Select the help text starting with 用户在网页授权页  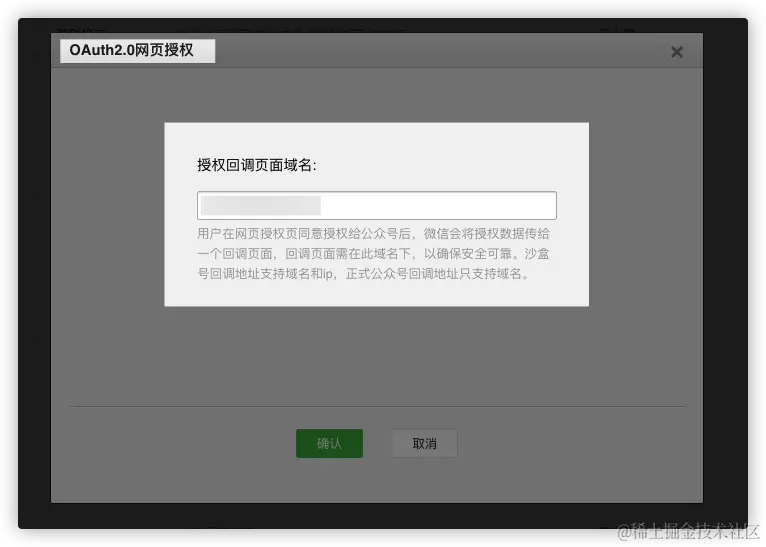tap(374, 253)
